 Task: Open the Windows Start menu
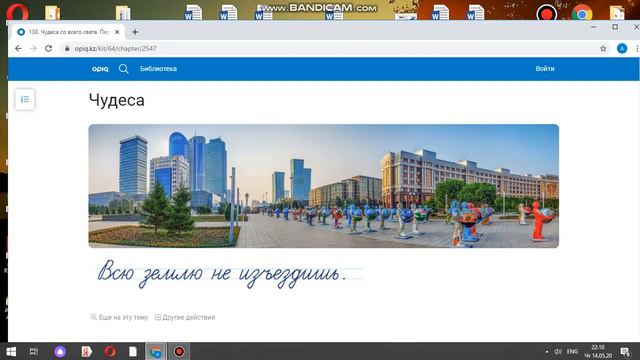tap(11, 351)
